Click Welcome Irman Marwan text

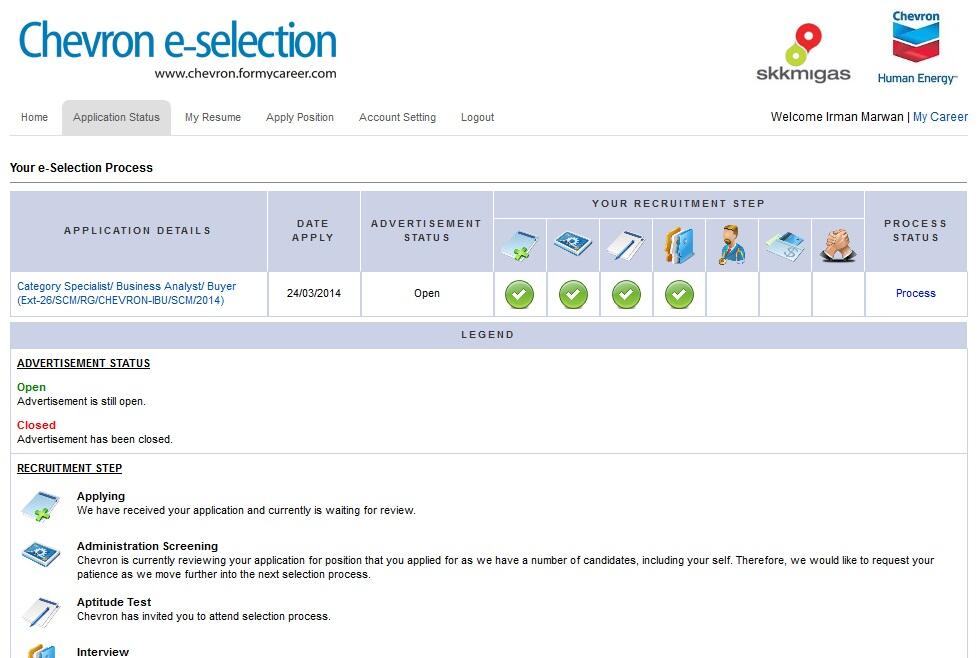click(x=837, y=117)
